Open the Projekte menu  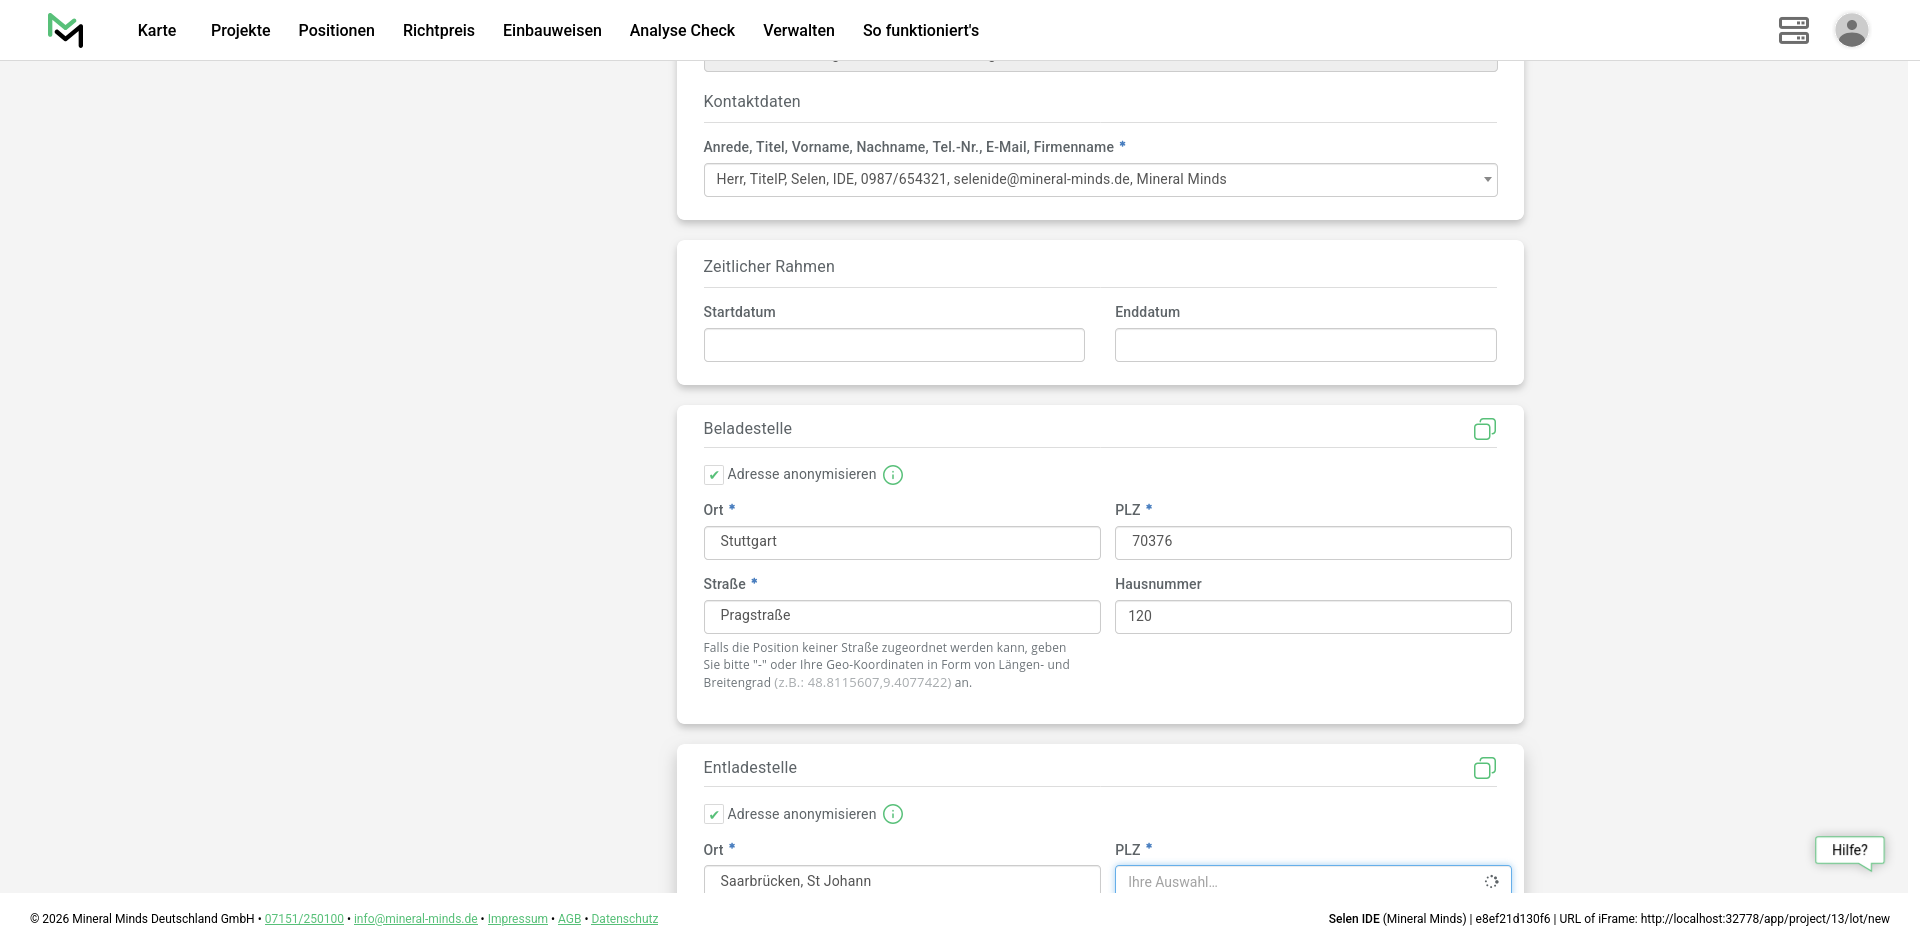pos(240,30)
